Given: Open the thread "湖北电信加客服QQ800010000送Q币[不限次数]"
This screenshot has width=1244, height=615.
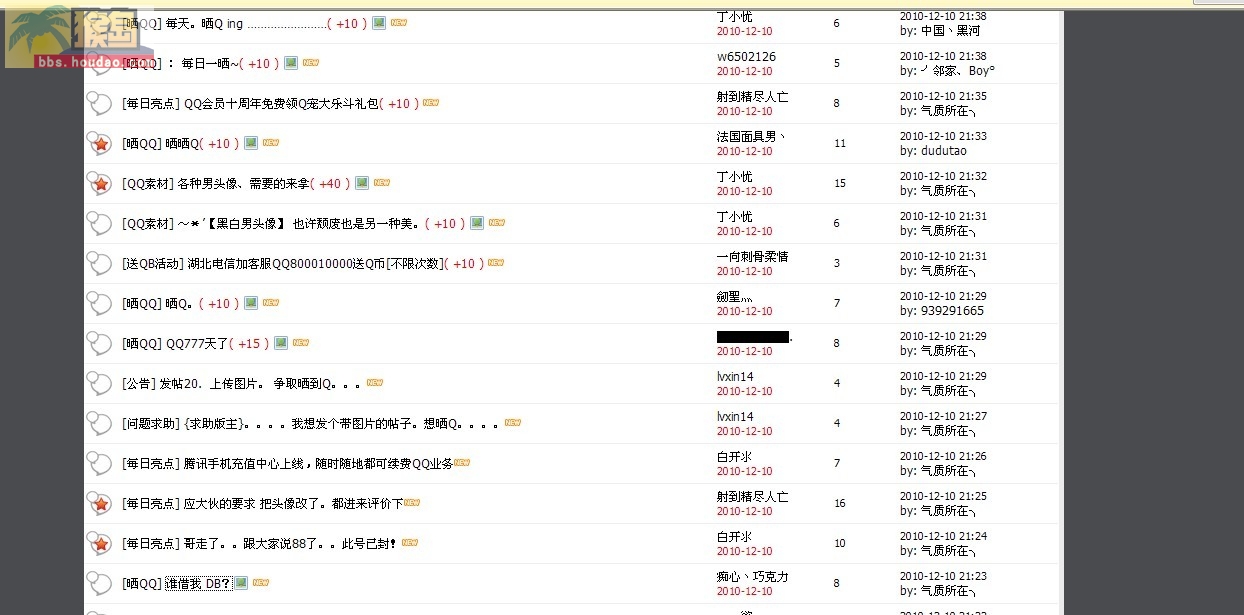Looking at the screenshot, I should tap(316, 263).
